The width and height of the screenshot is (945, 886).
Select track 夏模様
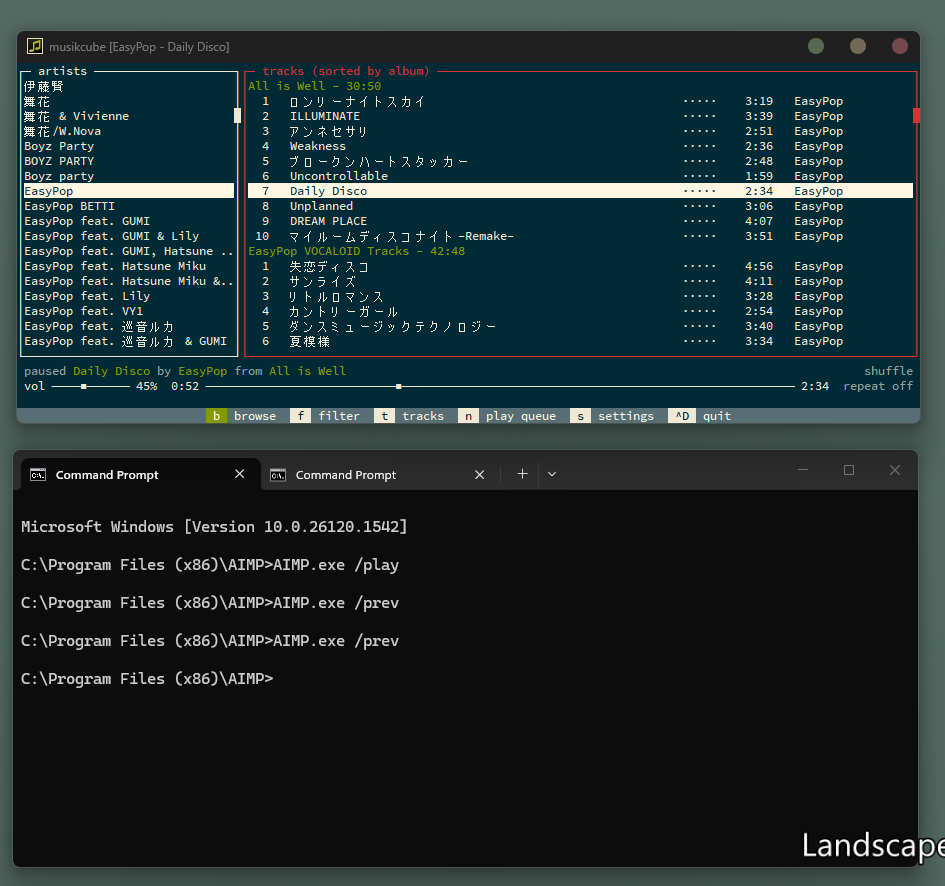pyautogui.click(x=580, y=341)
